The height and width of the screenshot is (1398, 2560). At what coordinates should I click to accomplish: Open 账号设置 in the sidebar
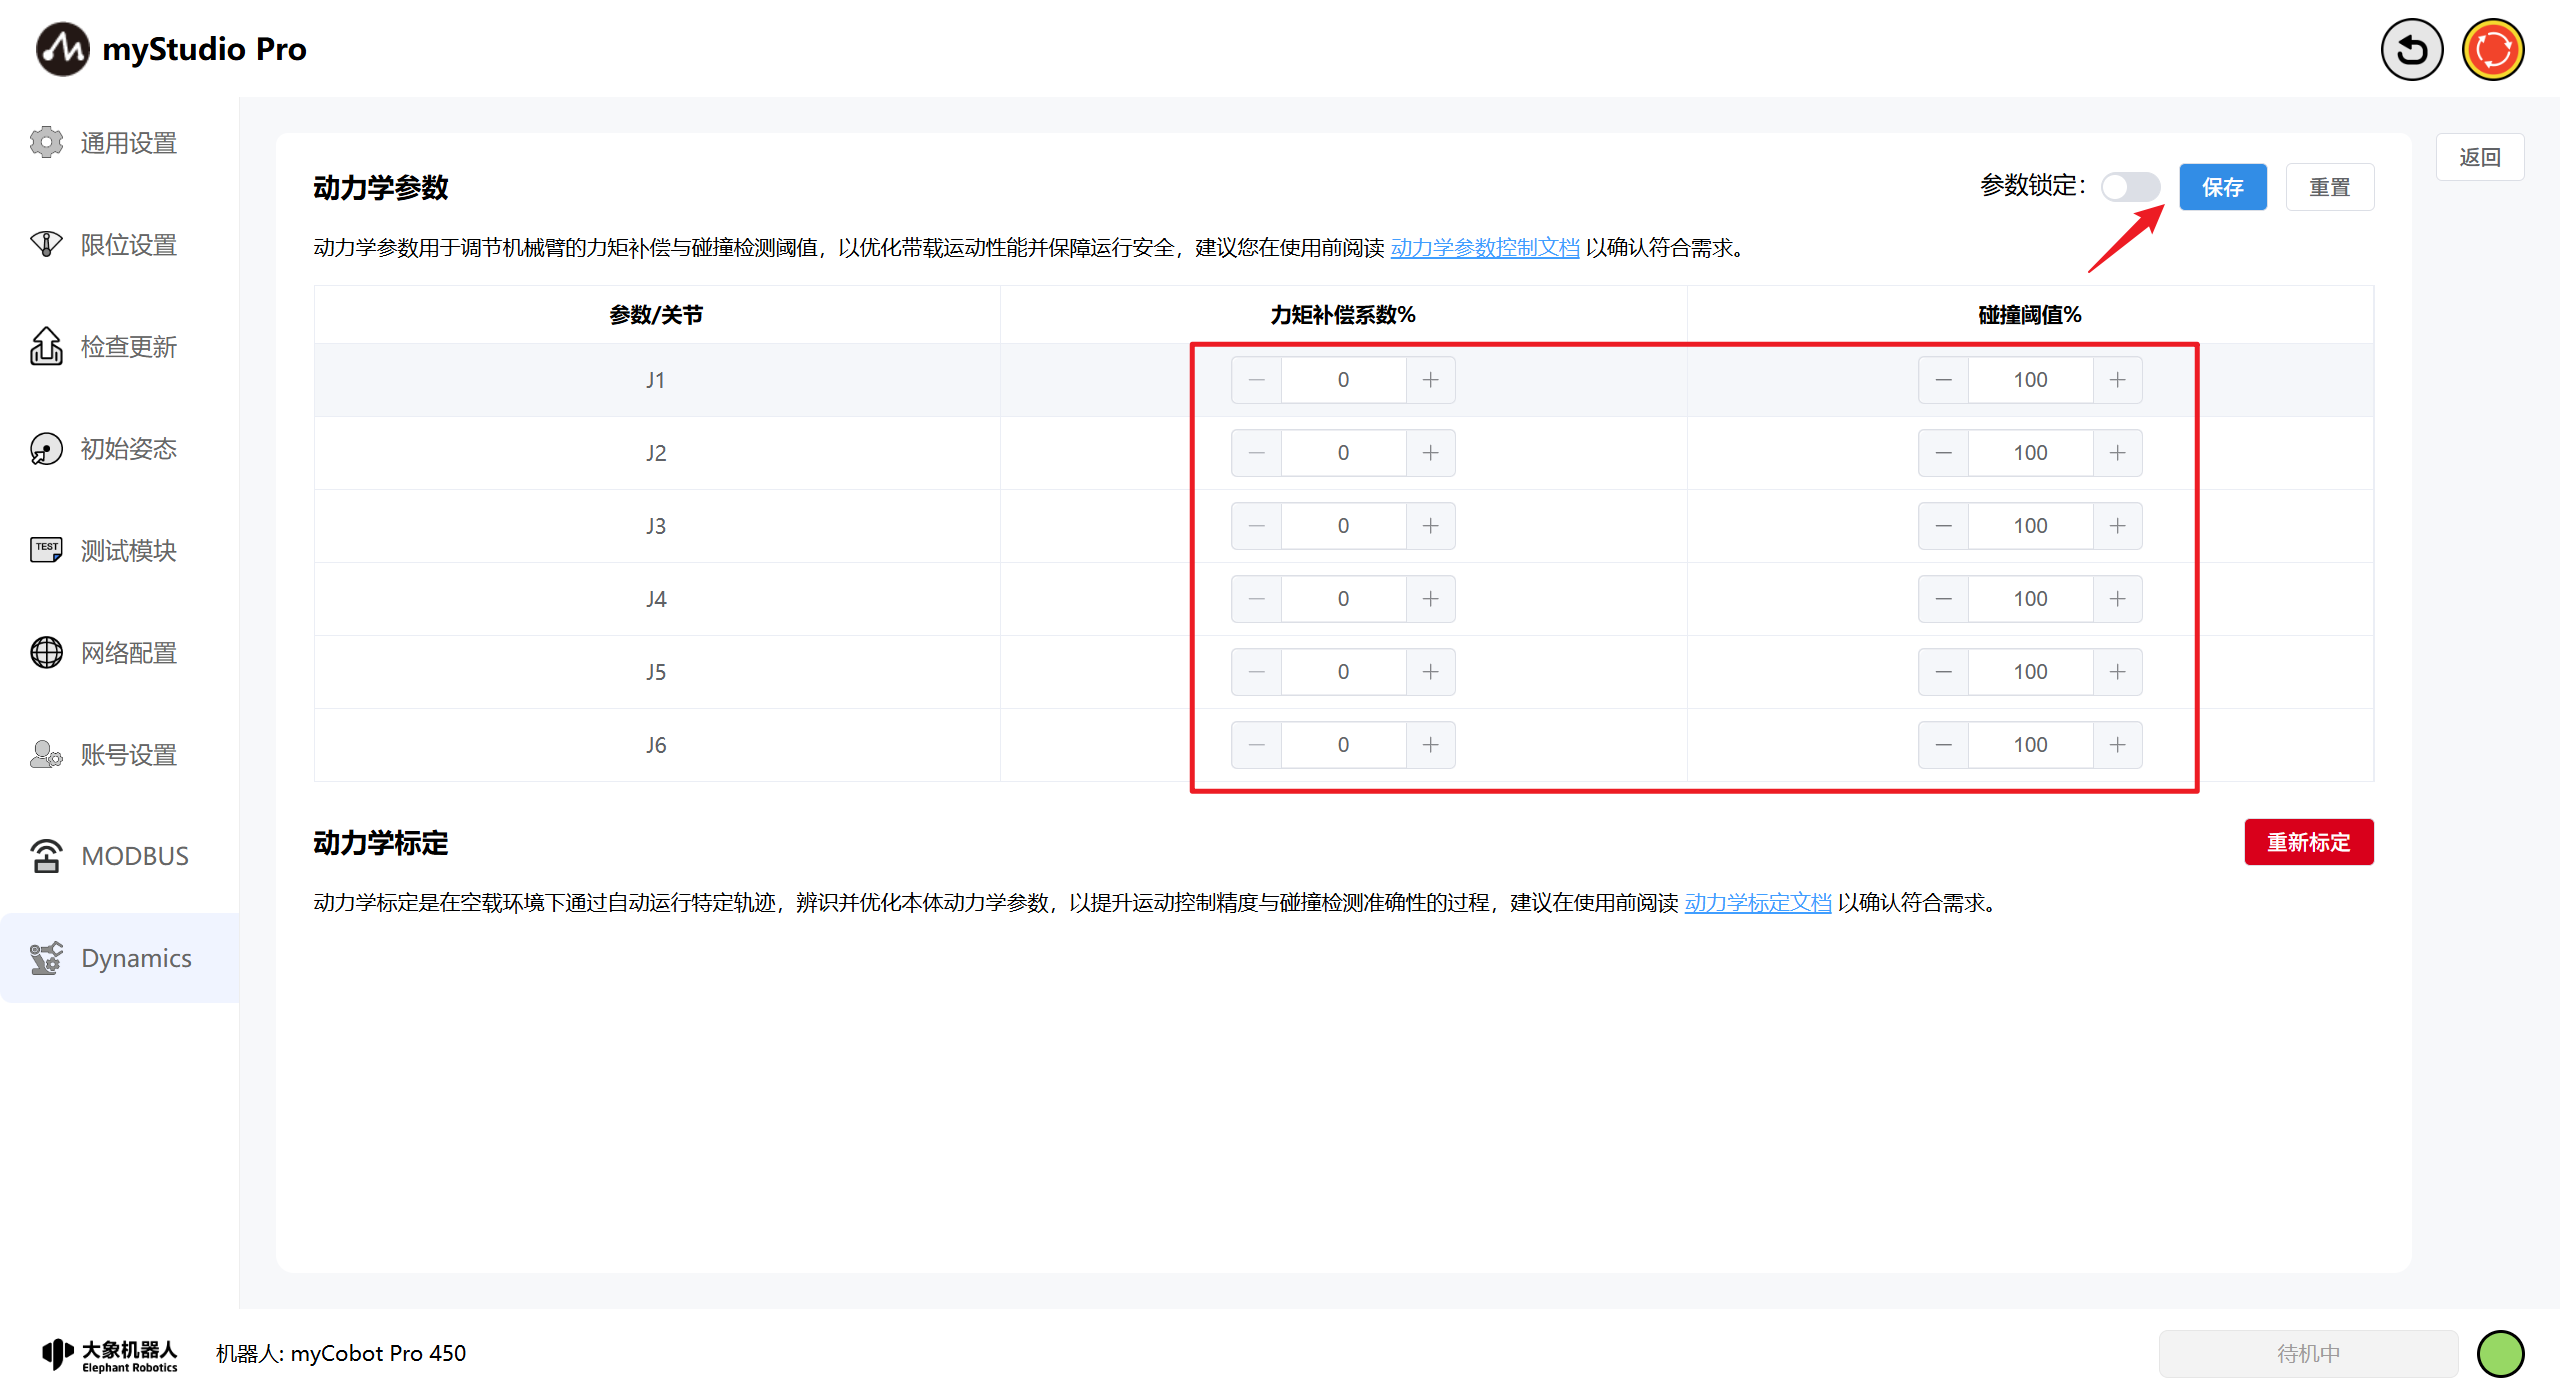(x=128, y=754)
